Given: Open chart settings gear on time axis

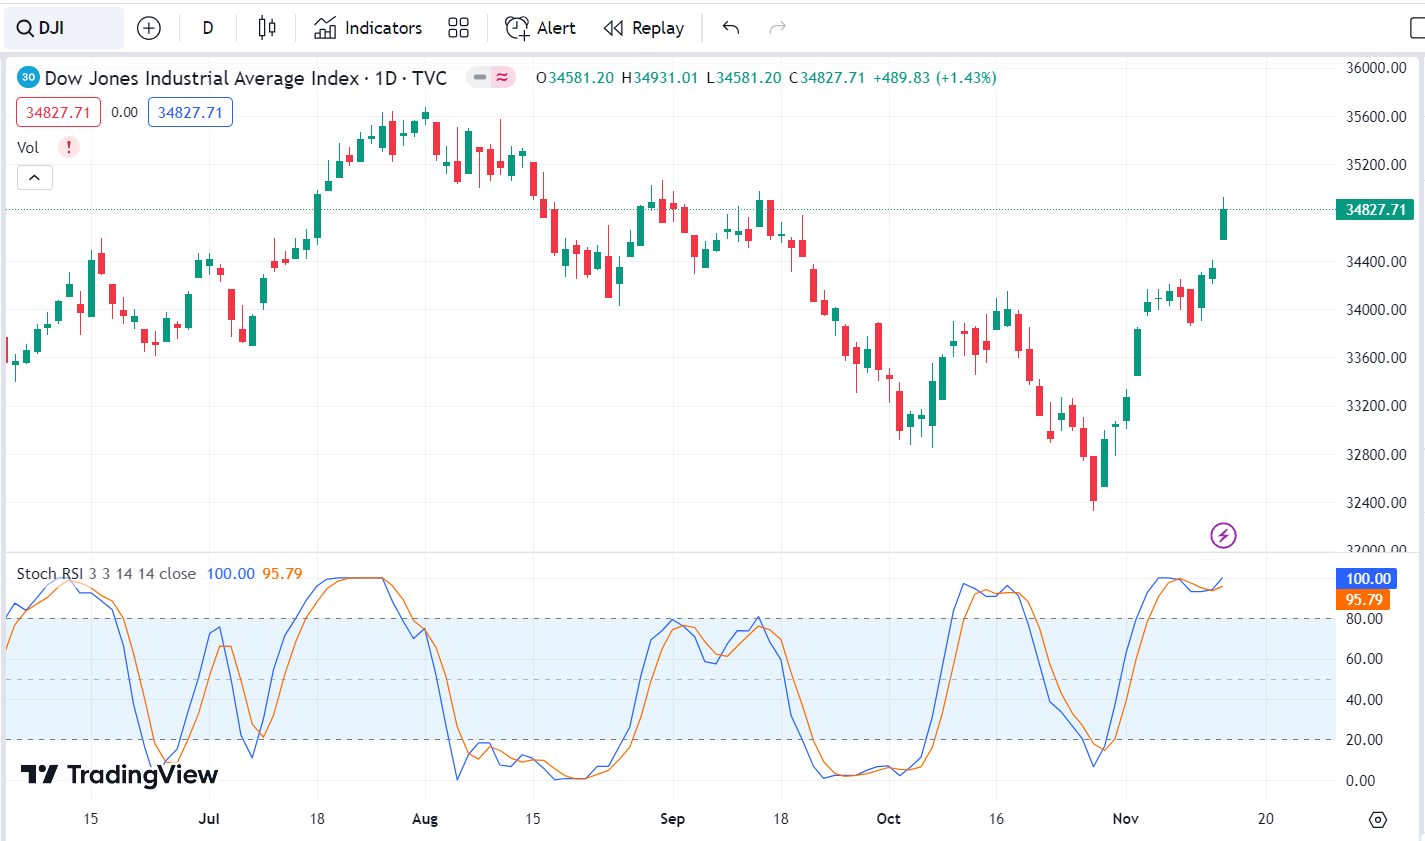Looking at the screenshot, I should click(x=1378, y=819).
